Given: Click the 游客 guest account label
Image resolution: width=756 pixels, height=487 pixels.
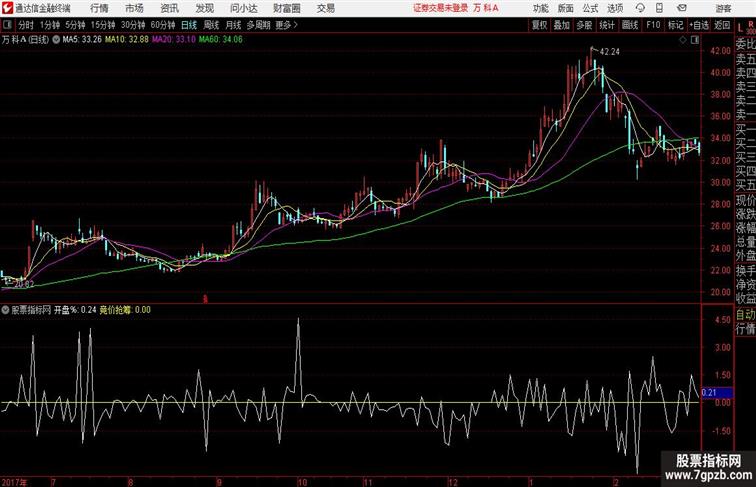Looking at the screenshot, I should [723, 8].
